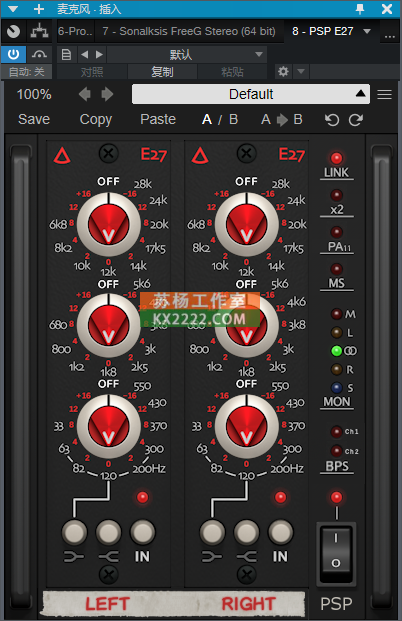Copy A to B settings
The image size is (402, 621).
tap(282, 119)
